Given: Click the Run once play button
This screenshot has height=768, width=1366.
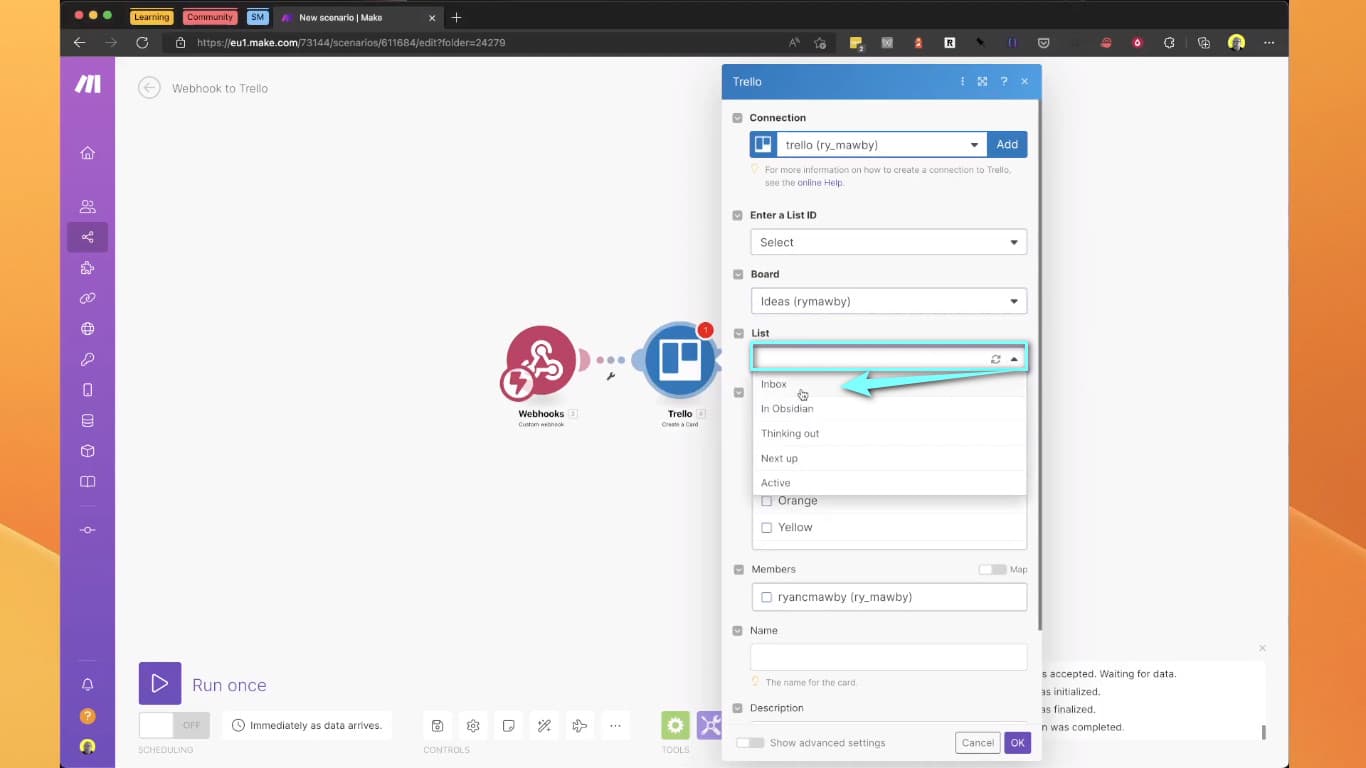Looking at the screenshot, I should click(160, 683).
